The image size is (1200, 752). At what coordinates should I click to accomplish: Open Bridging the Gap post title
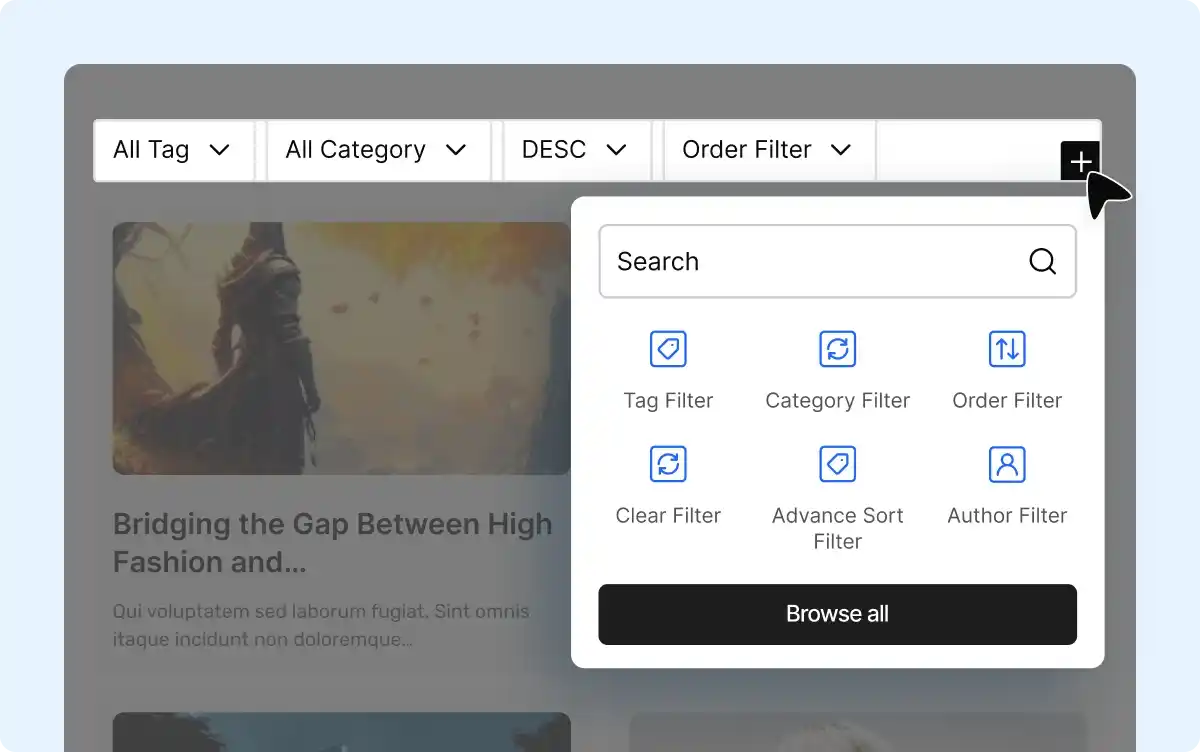click(x=332, y=543)
